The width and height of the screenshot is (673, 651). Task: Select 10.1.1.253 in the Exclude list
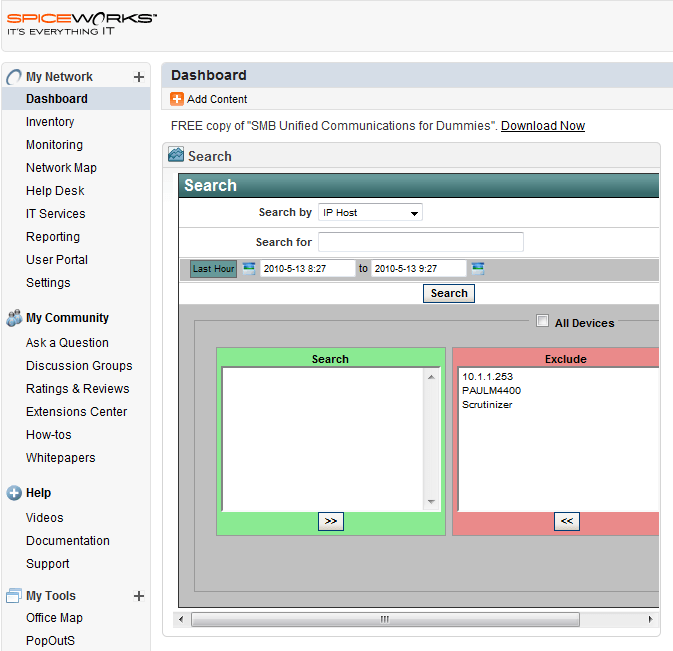tap(488, 377)
